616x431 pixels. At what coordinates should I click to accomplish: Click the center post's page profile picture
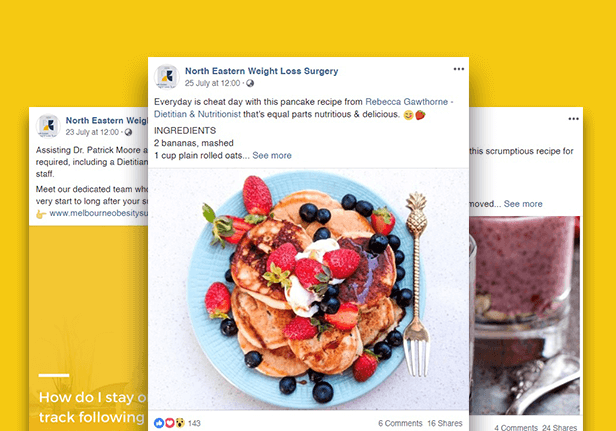(167, 76)
